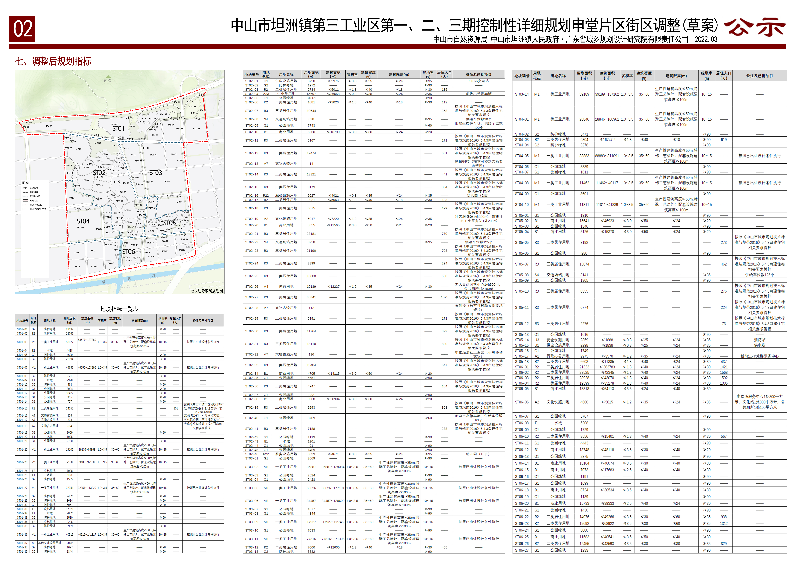Click the ST01 block label on map

tap(118, 129)
